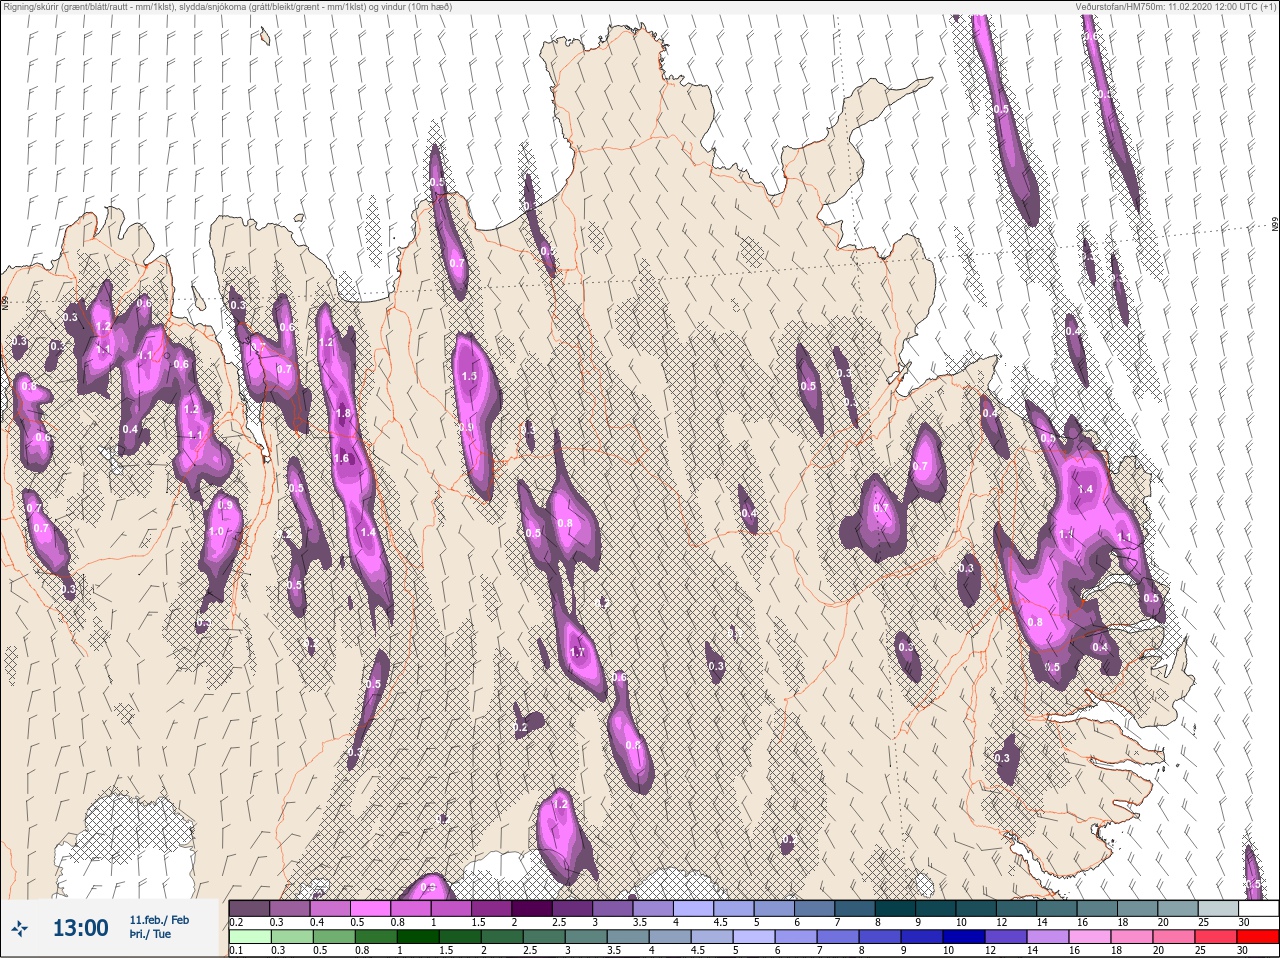Click the 1.6 precipitation value on the map

pos(341,458)
